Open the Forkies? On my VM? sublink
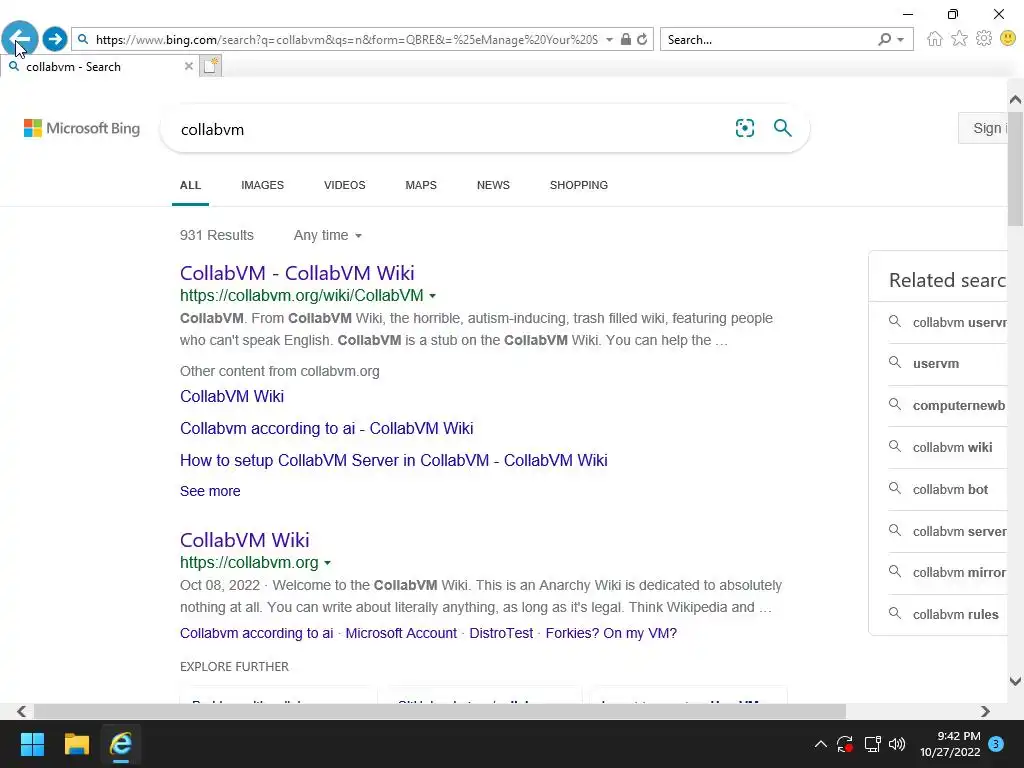1024x768 pixels. 611,633
